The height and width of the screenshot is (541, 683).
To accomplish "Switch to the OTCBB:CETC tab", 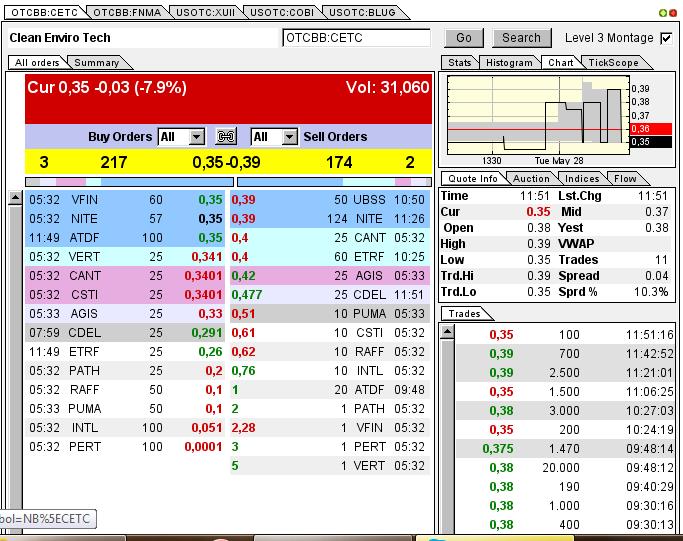I will pos(44,12).
